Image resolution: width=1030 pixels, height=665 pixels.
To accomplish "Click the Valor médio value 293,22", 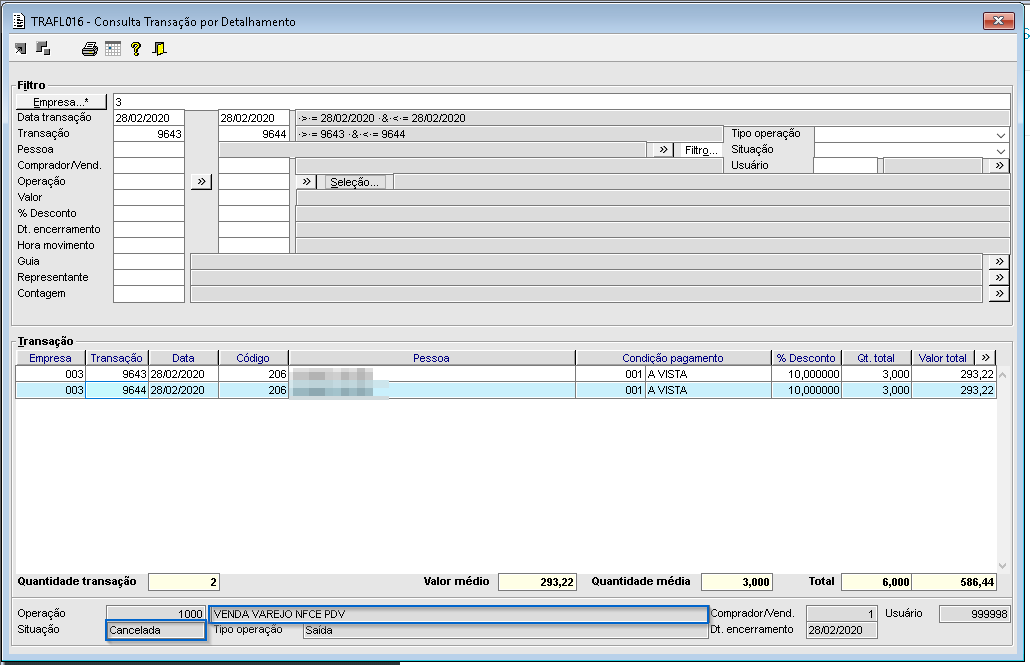I will 537,582.
